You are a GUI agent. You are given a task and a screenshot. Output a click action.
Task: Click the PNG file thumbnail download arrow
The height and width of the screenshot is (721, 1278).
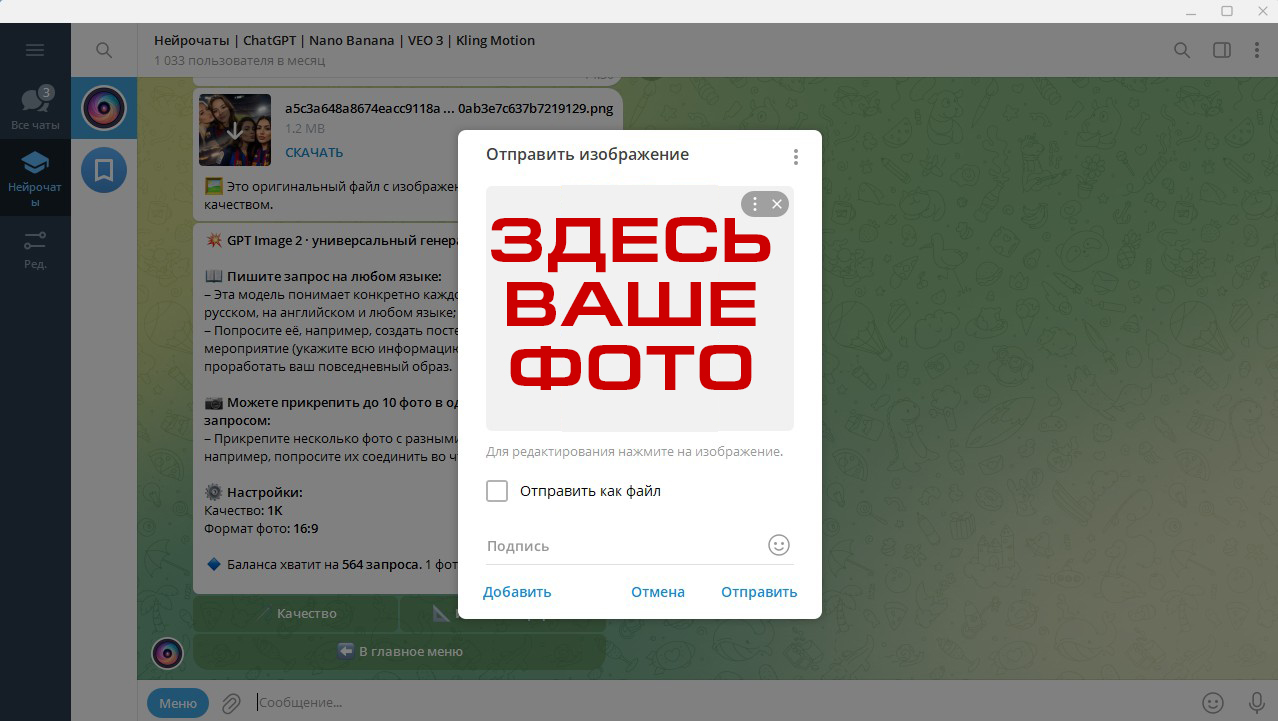[x=235, y=130]
